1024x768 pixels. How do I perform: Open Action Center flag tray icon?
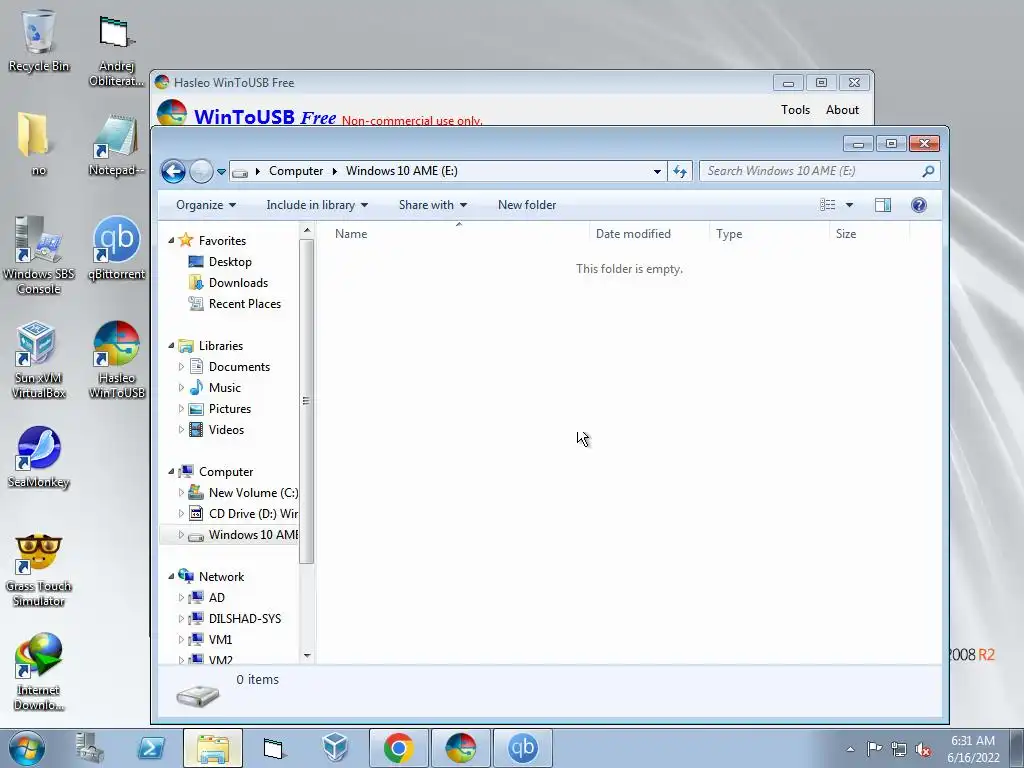click(x=874, y=748)
